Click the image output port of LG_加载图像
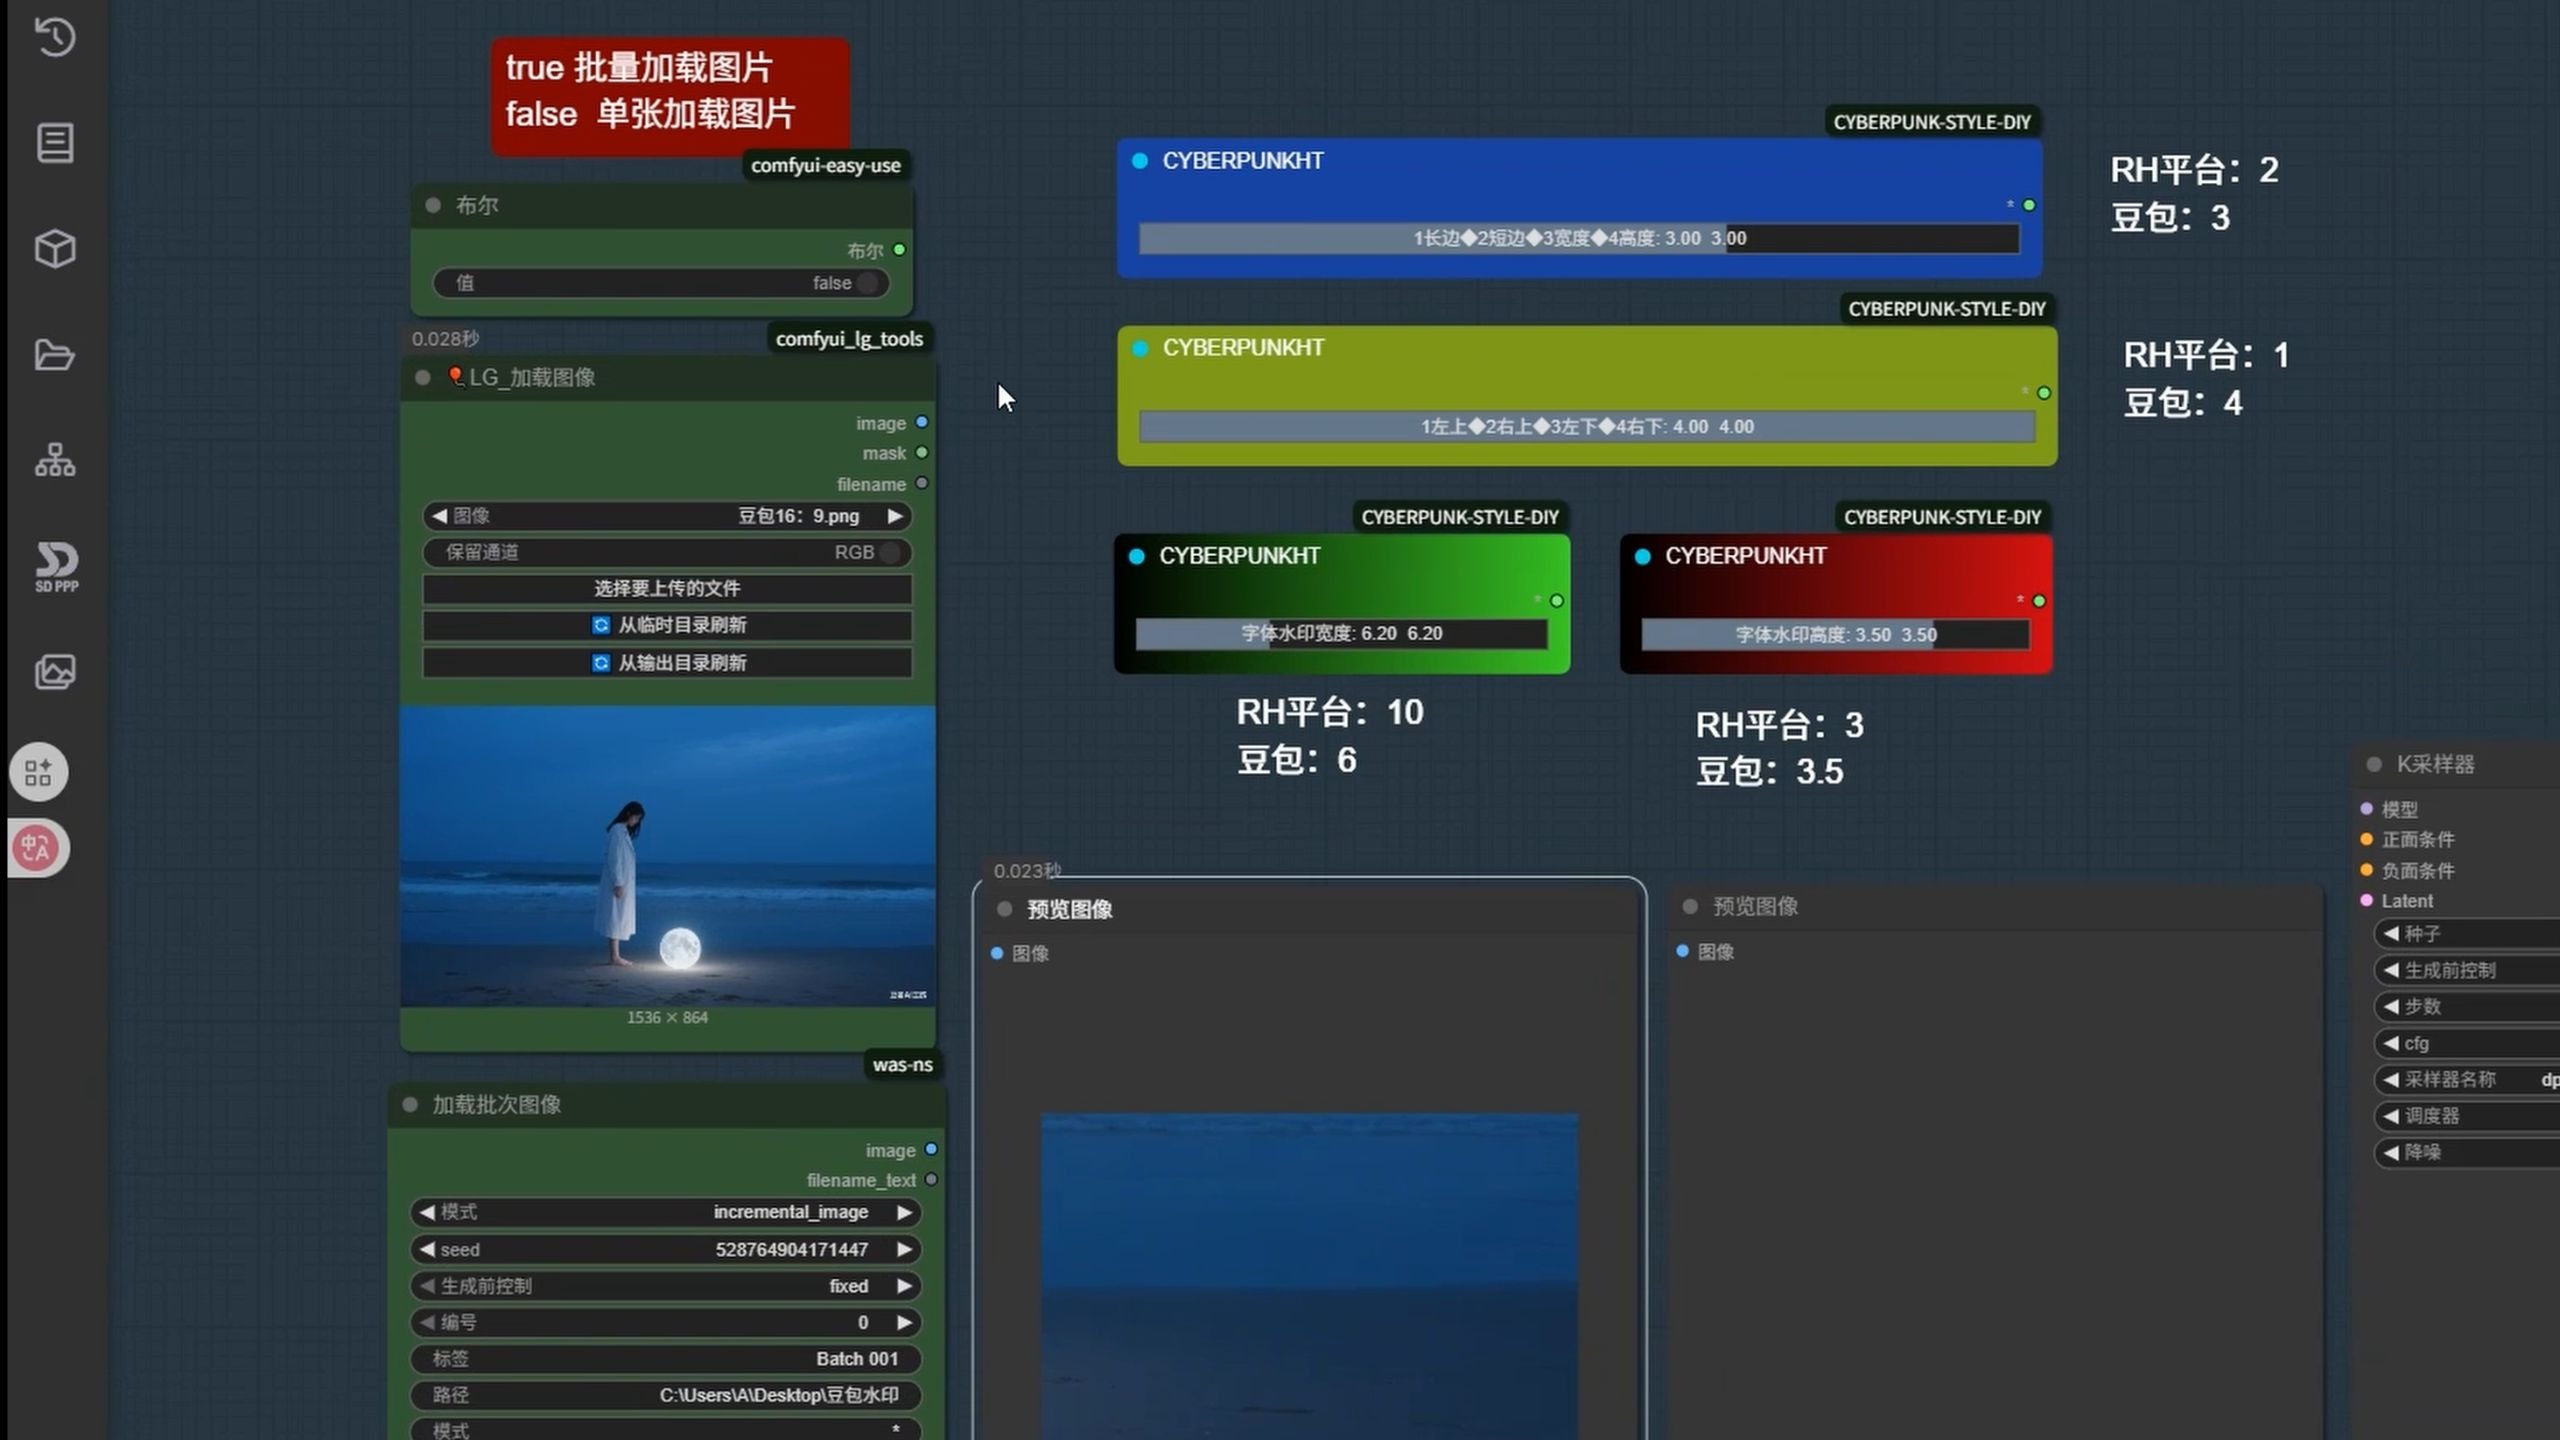Image resolution: width=2560 pixels, height=1440 pixels. (x=922, y=423)
